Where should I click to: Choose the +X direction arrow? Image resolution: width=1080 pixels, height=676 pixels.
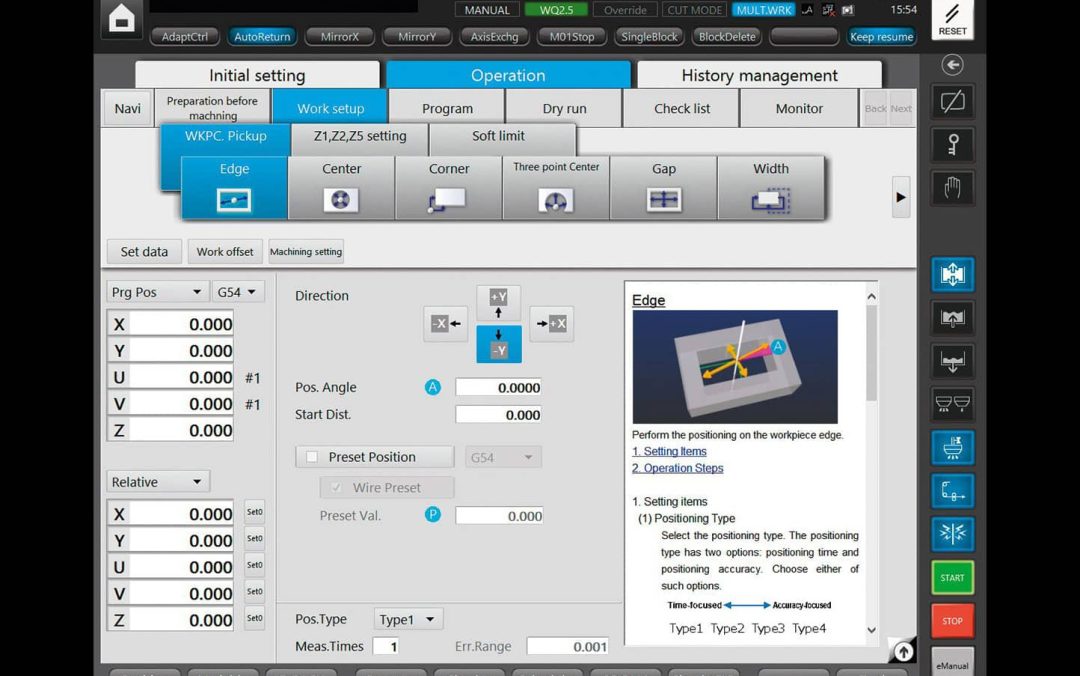(x=552, y=324)
